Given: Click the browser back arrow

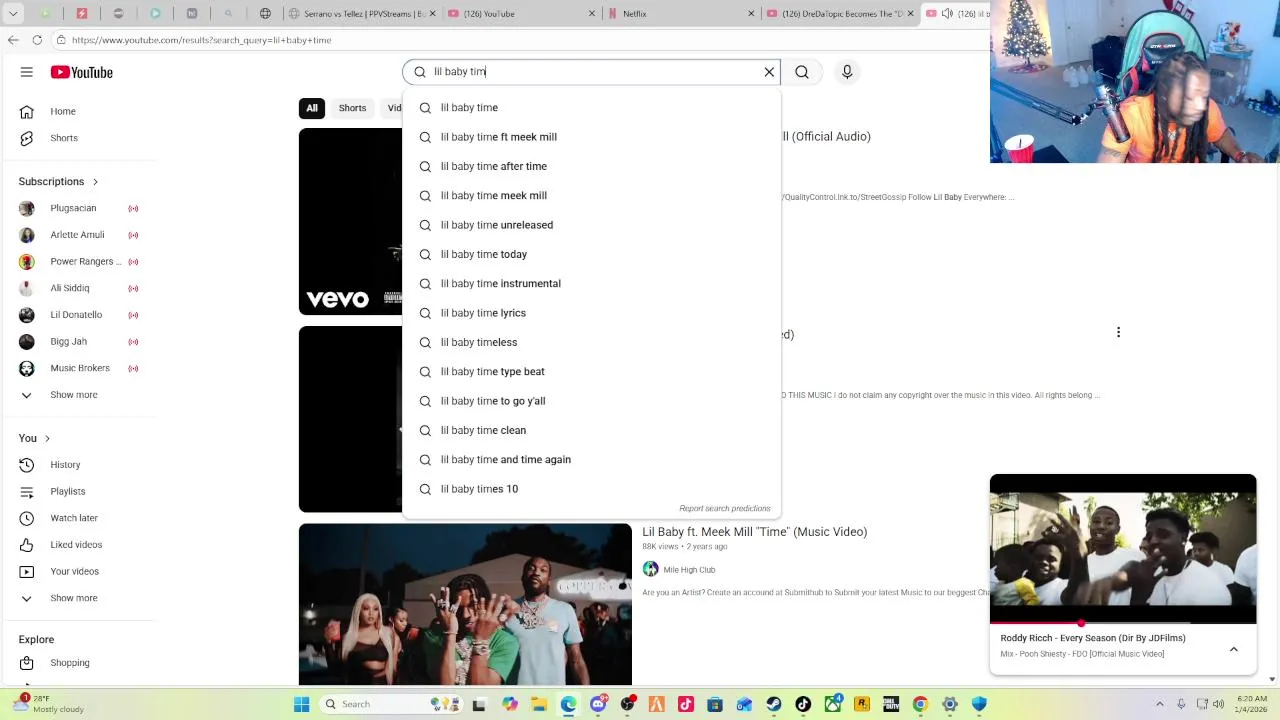Looking at the screenshot, I should tap(13, 40).
